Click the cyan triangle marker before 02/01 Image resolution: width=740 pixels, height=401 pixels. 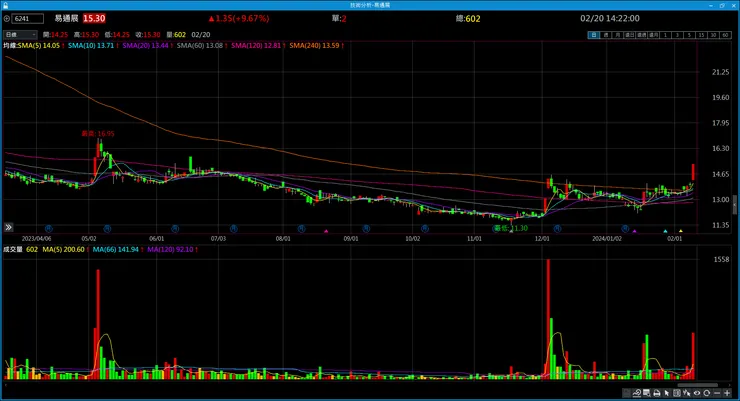[x=665, y=231]
